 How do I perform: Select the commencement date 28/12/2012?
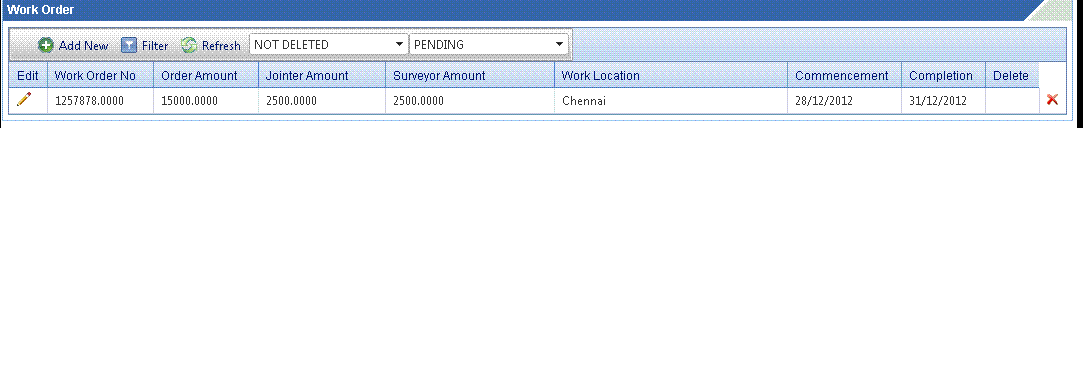click(844, 100)
